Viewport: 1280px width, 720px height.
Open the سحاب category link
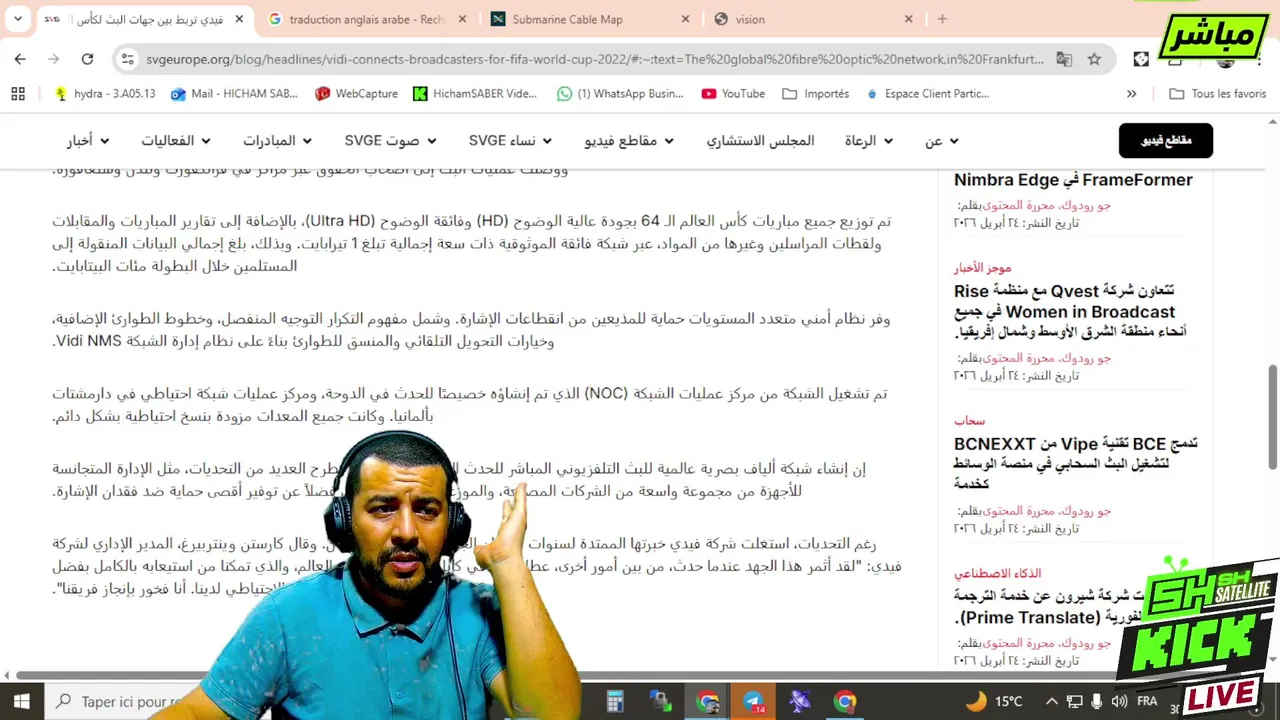(x=970, y=421)
